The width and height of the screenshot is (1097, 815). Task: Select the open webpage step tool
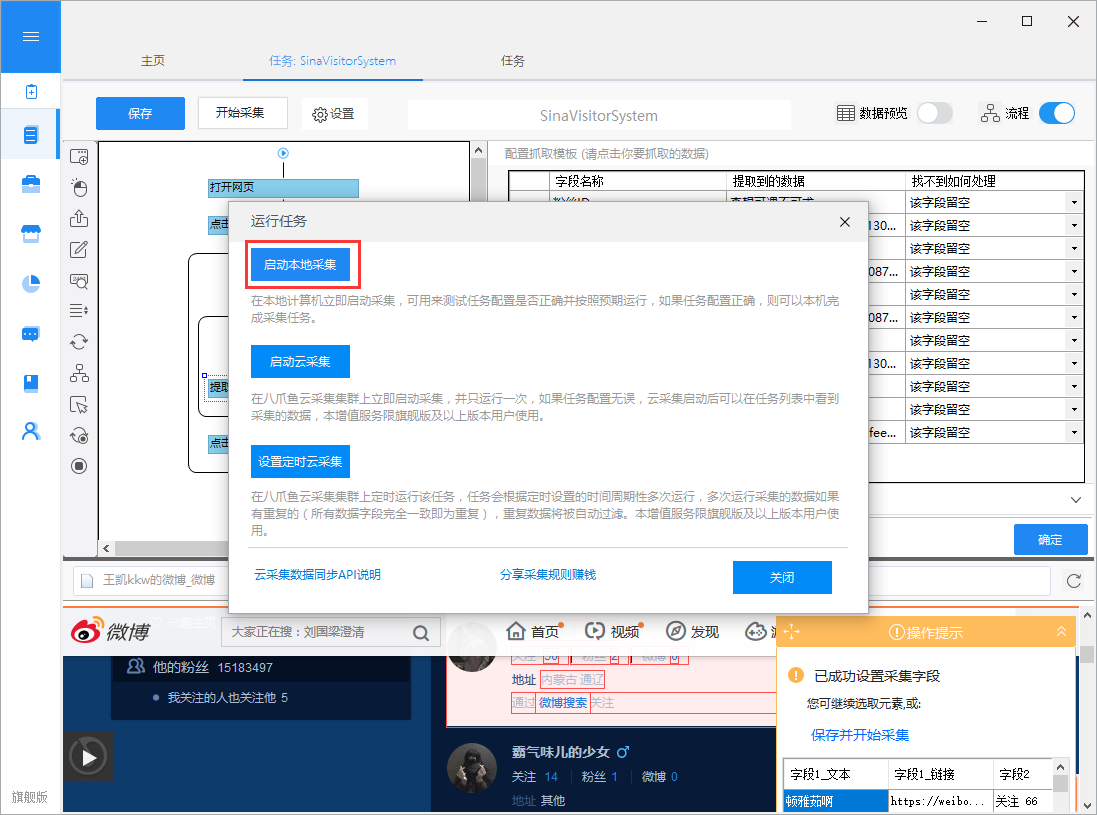point(79,157)
